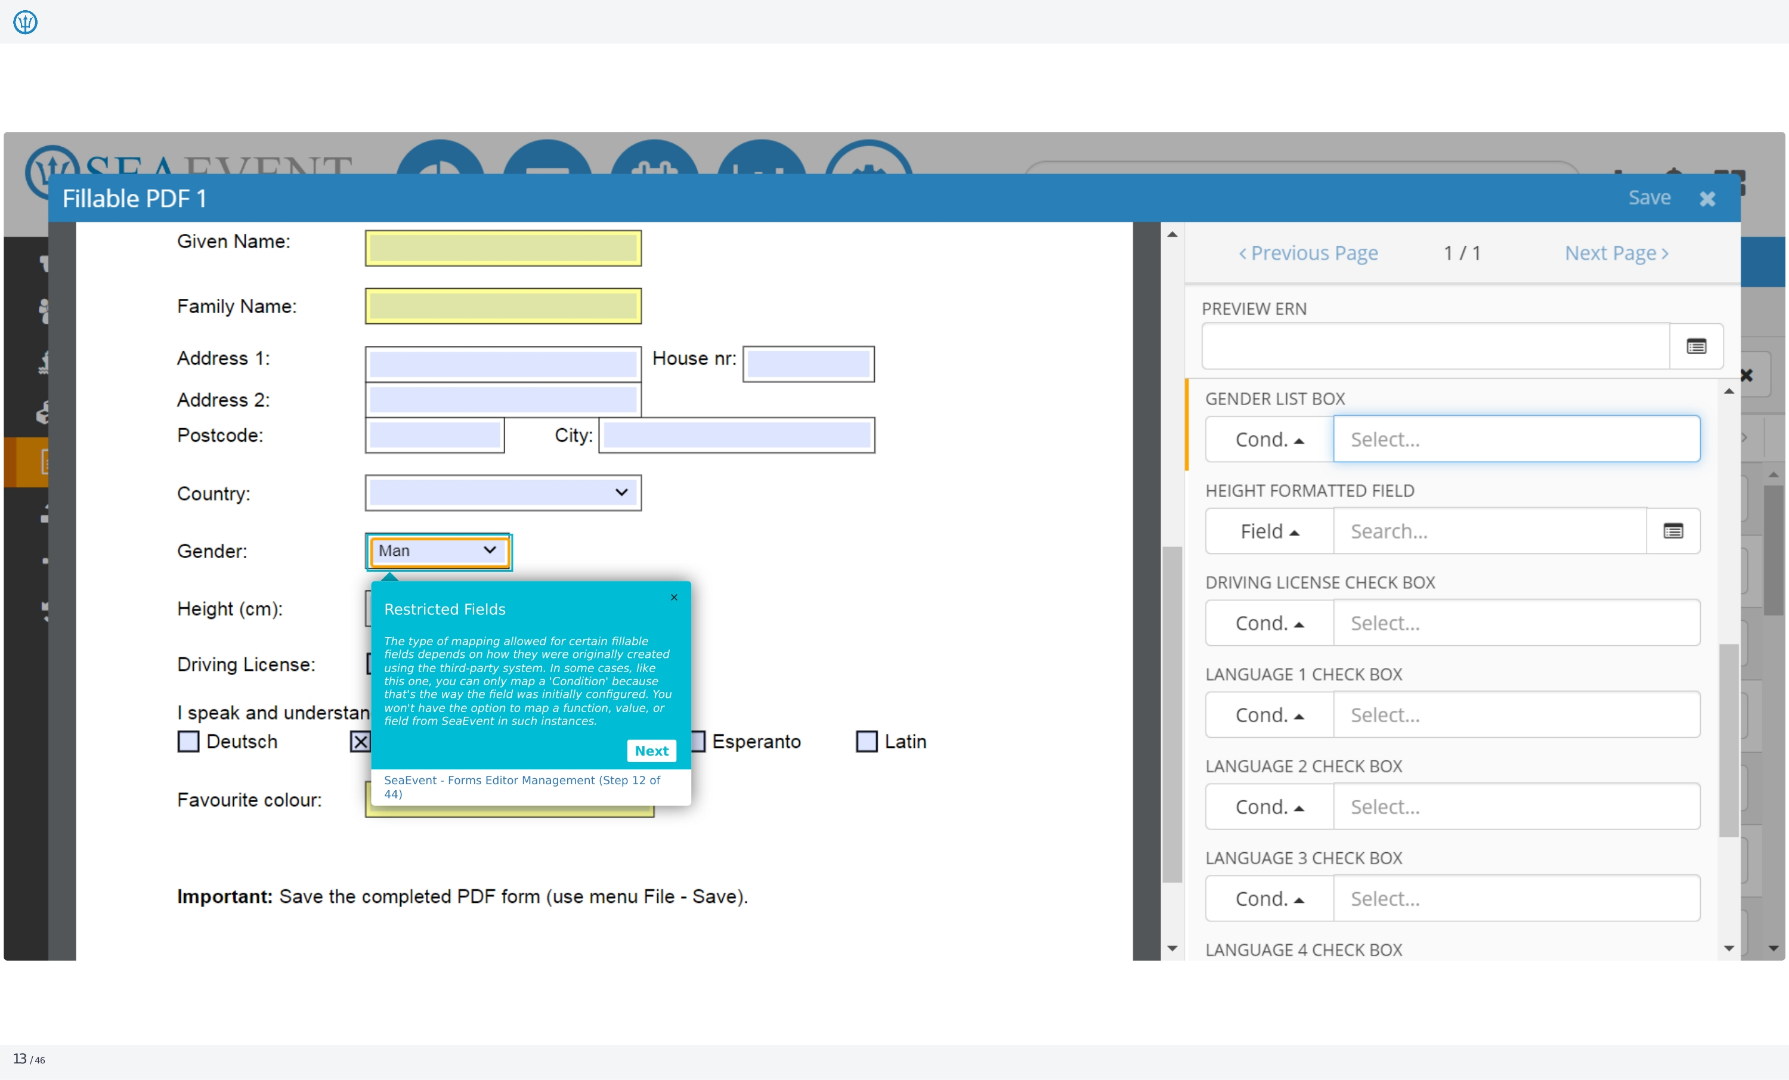
Task: Click the House nr field
Action: (x=809, y=364)
